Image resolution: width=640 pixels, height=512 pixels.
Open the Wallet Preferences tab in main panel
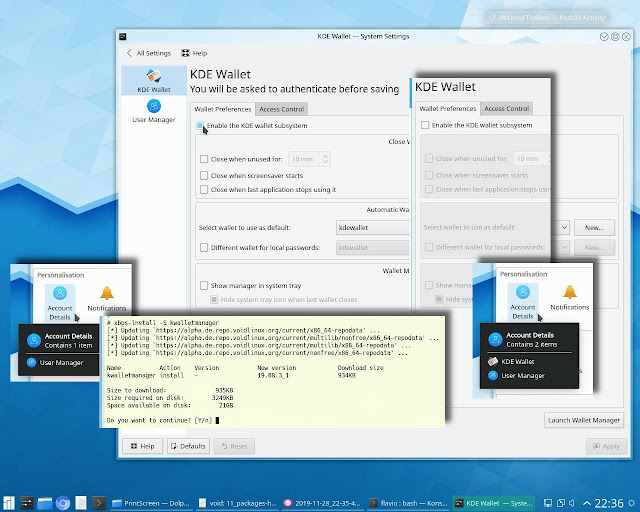coord(222,109)
